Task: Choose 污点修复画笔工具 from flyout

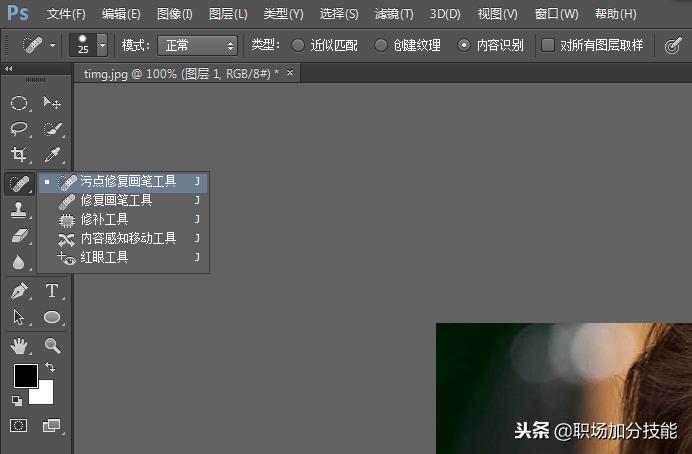Action: pos(123,182)
